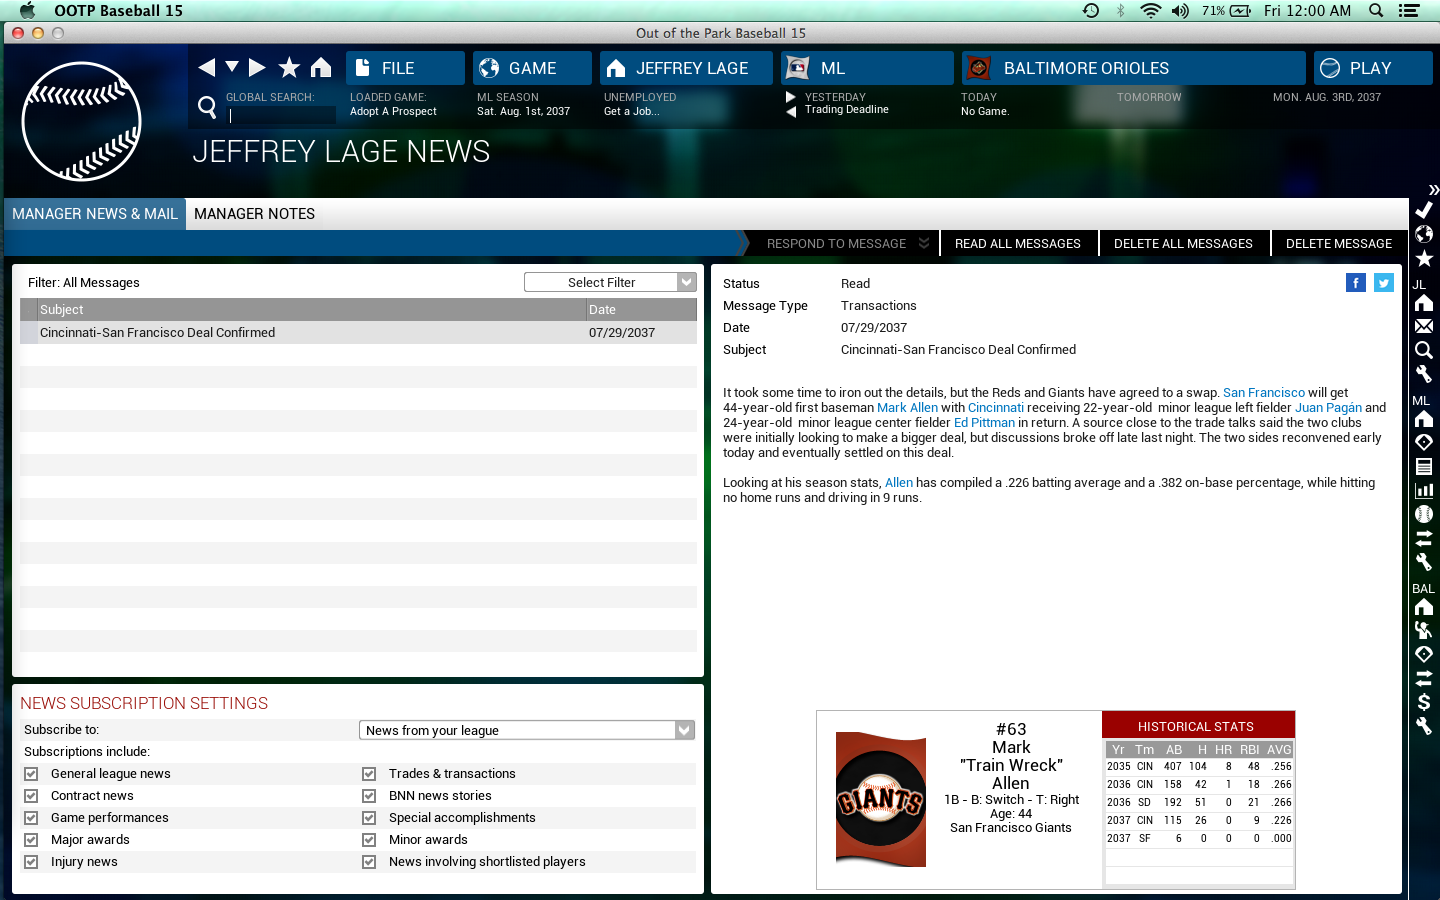
Task: Click the global search magnifier icon
Action: (x=207, y=106)
